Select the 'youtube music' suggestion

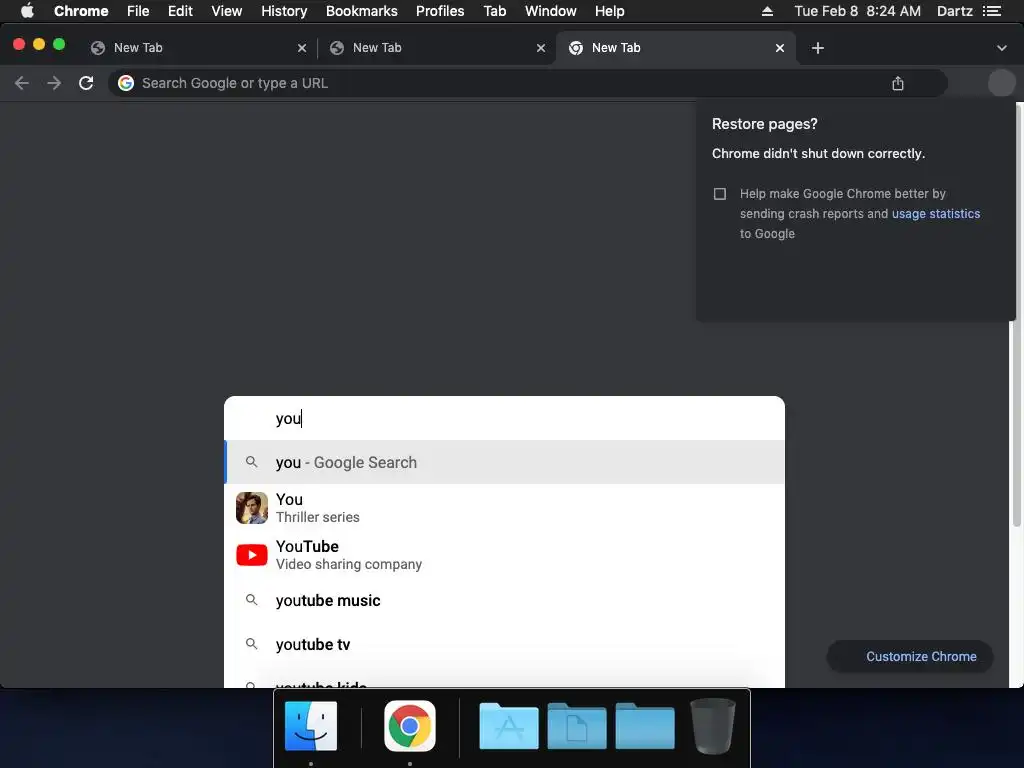coord(504,600)
